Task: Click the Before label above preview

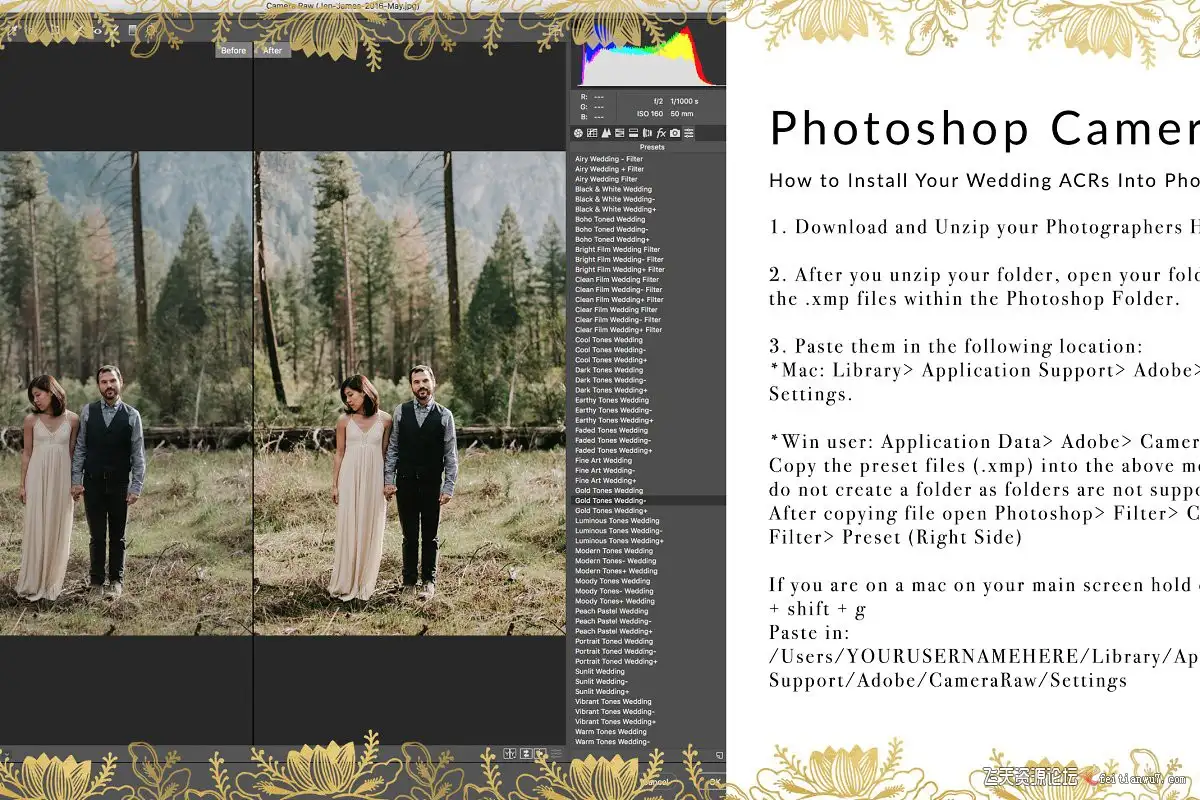Action: pyautogui.click(x=233, y=50)
